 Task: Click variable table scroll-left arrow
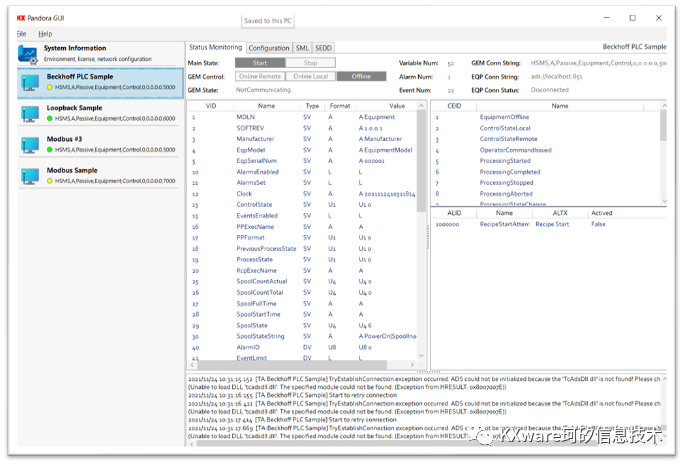(192, 364)
